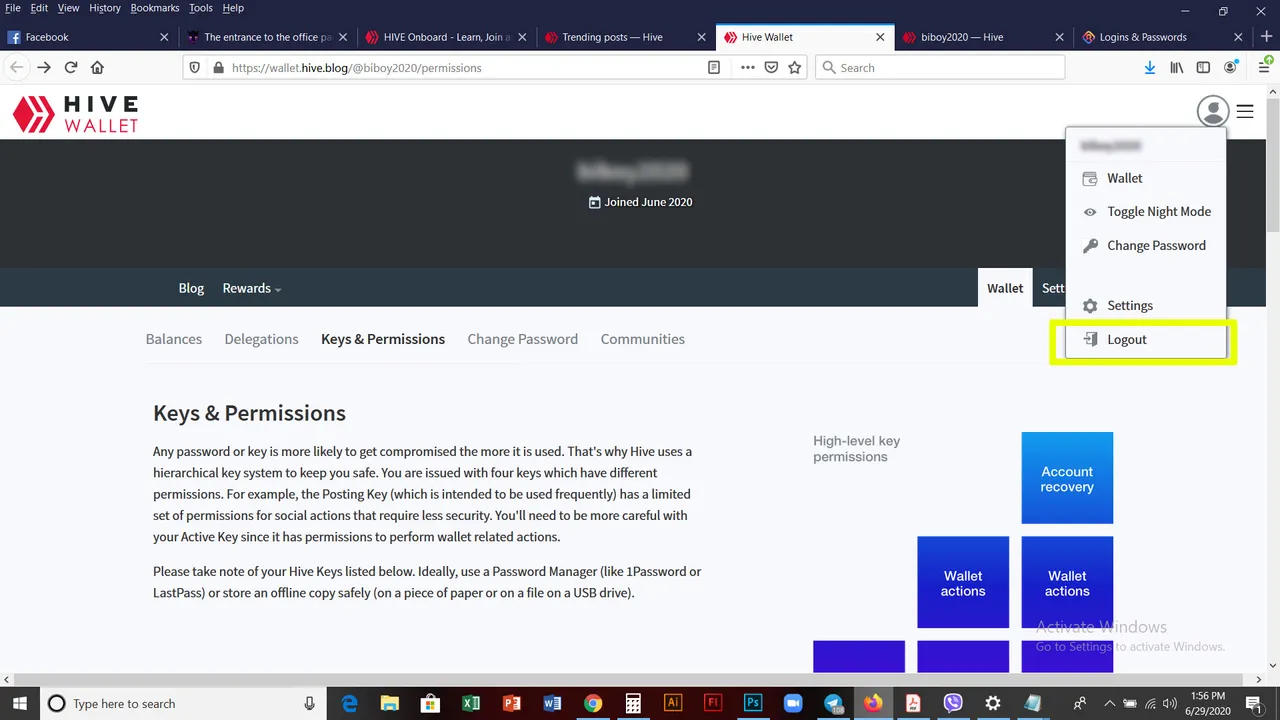The width and height of the screenshot is (1280, 720).
Task: Select Wallet in the user dropdown menu
Action: pyautogui.click(x=1146, y=178)
